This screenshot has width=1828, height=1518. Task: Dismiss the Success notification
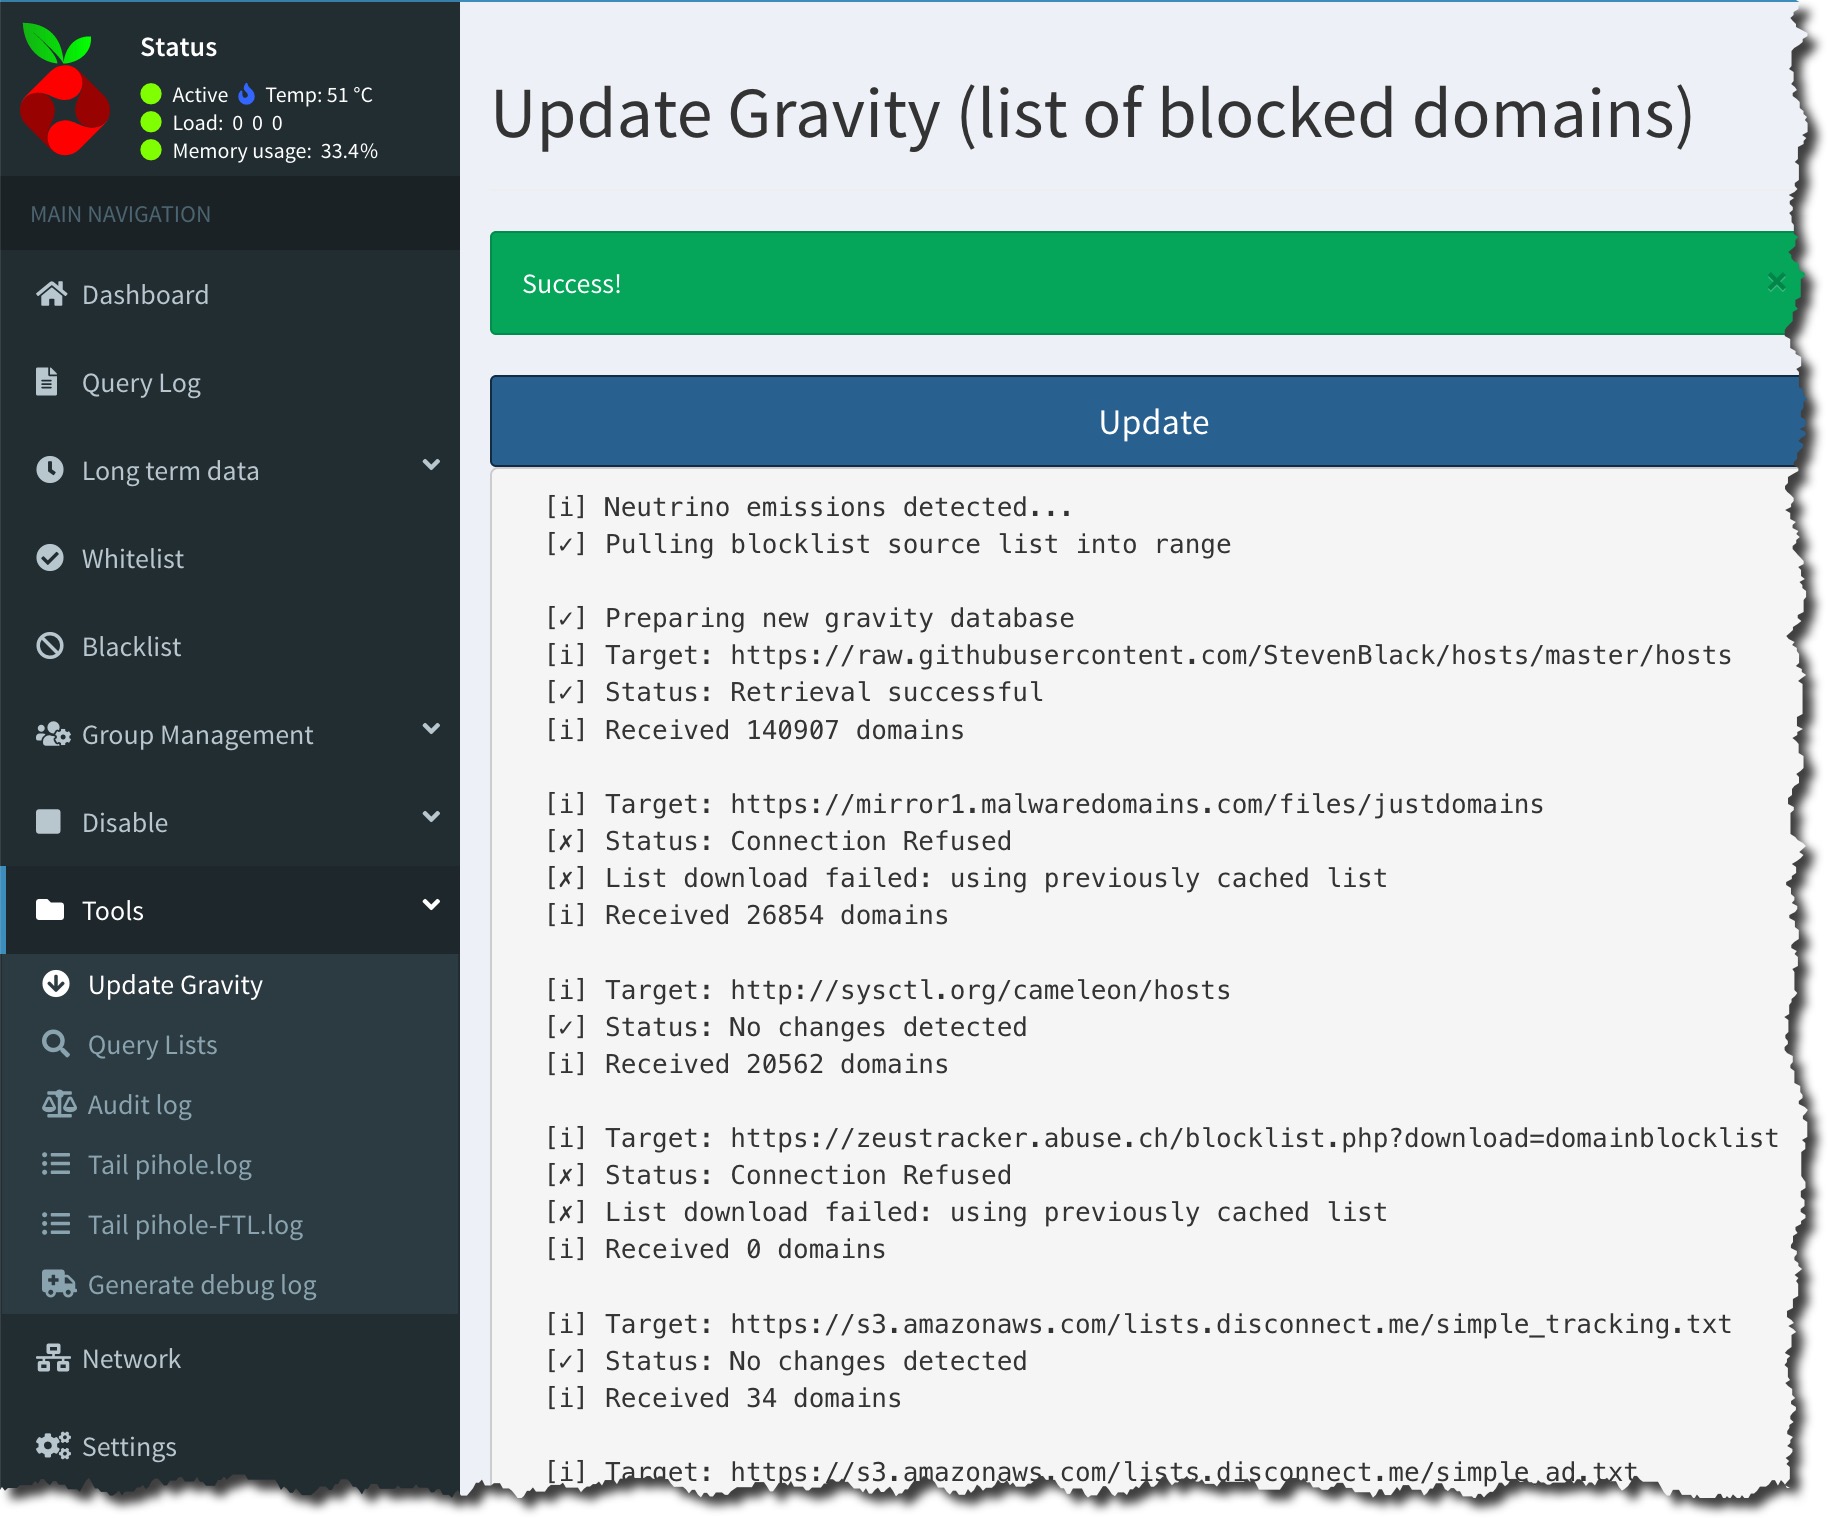[1777, 281]
